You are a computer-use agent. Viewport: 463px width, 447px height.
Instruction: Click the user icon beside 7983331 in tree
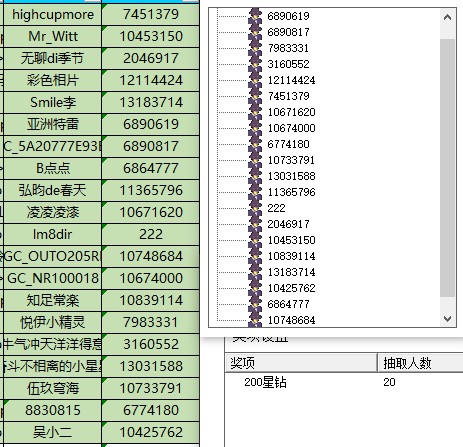click(255, 48)
